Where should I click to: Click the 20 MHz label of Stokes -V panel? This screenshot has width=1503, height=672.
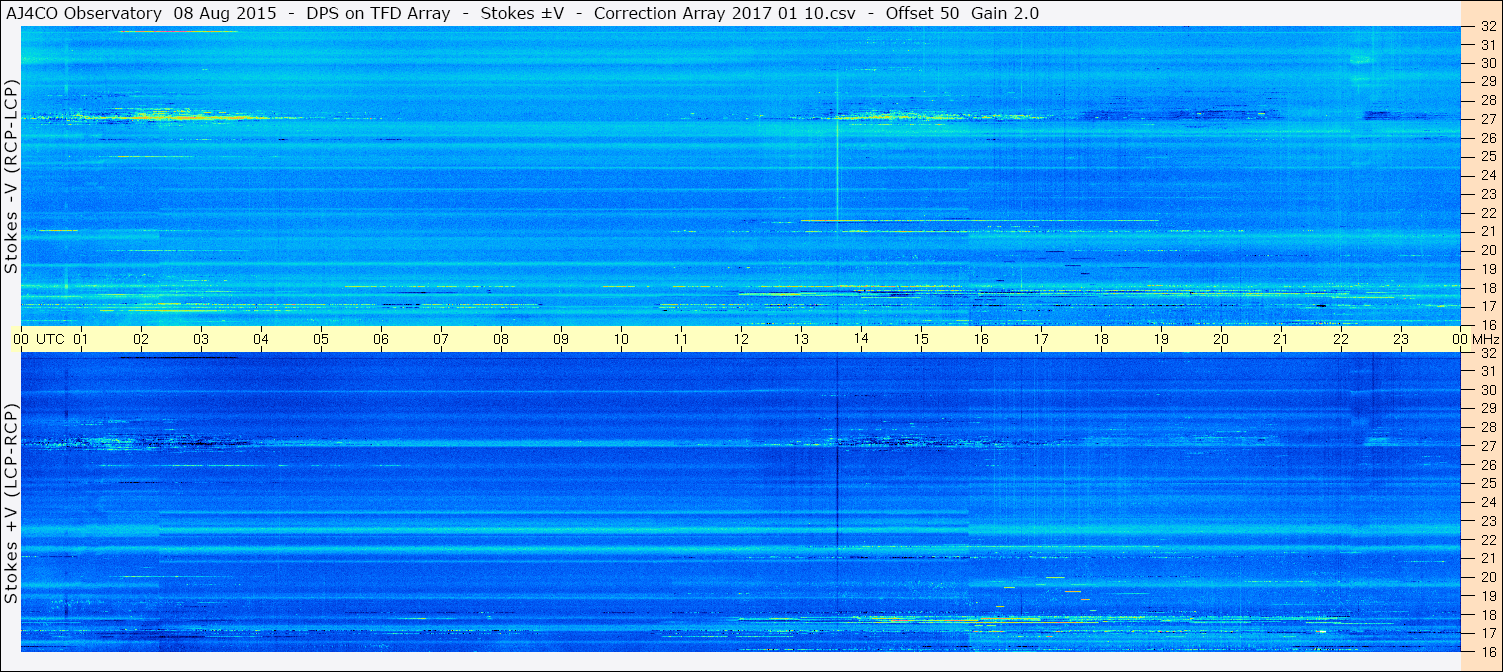(1488, 250)
